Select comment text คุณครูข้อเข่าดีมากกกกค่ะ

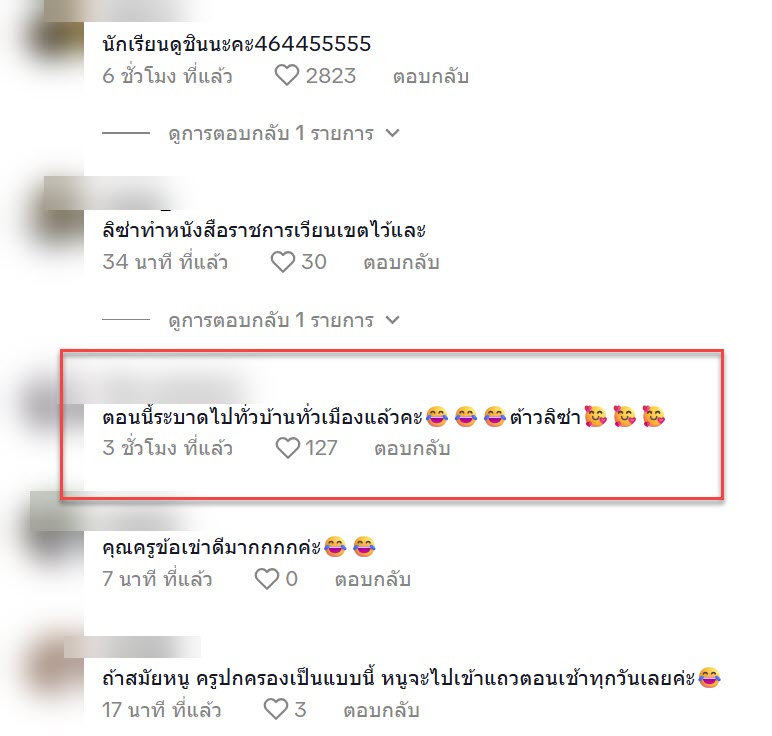212,547
